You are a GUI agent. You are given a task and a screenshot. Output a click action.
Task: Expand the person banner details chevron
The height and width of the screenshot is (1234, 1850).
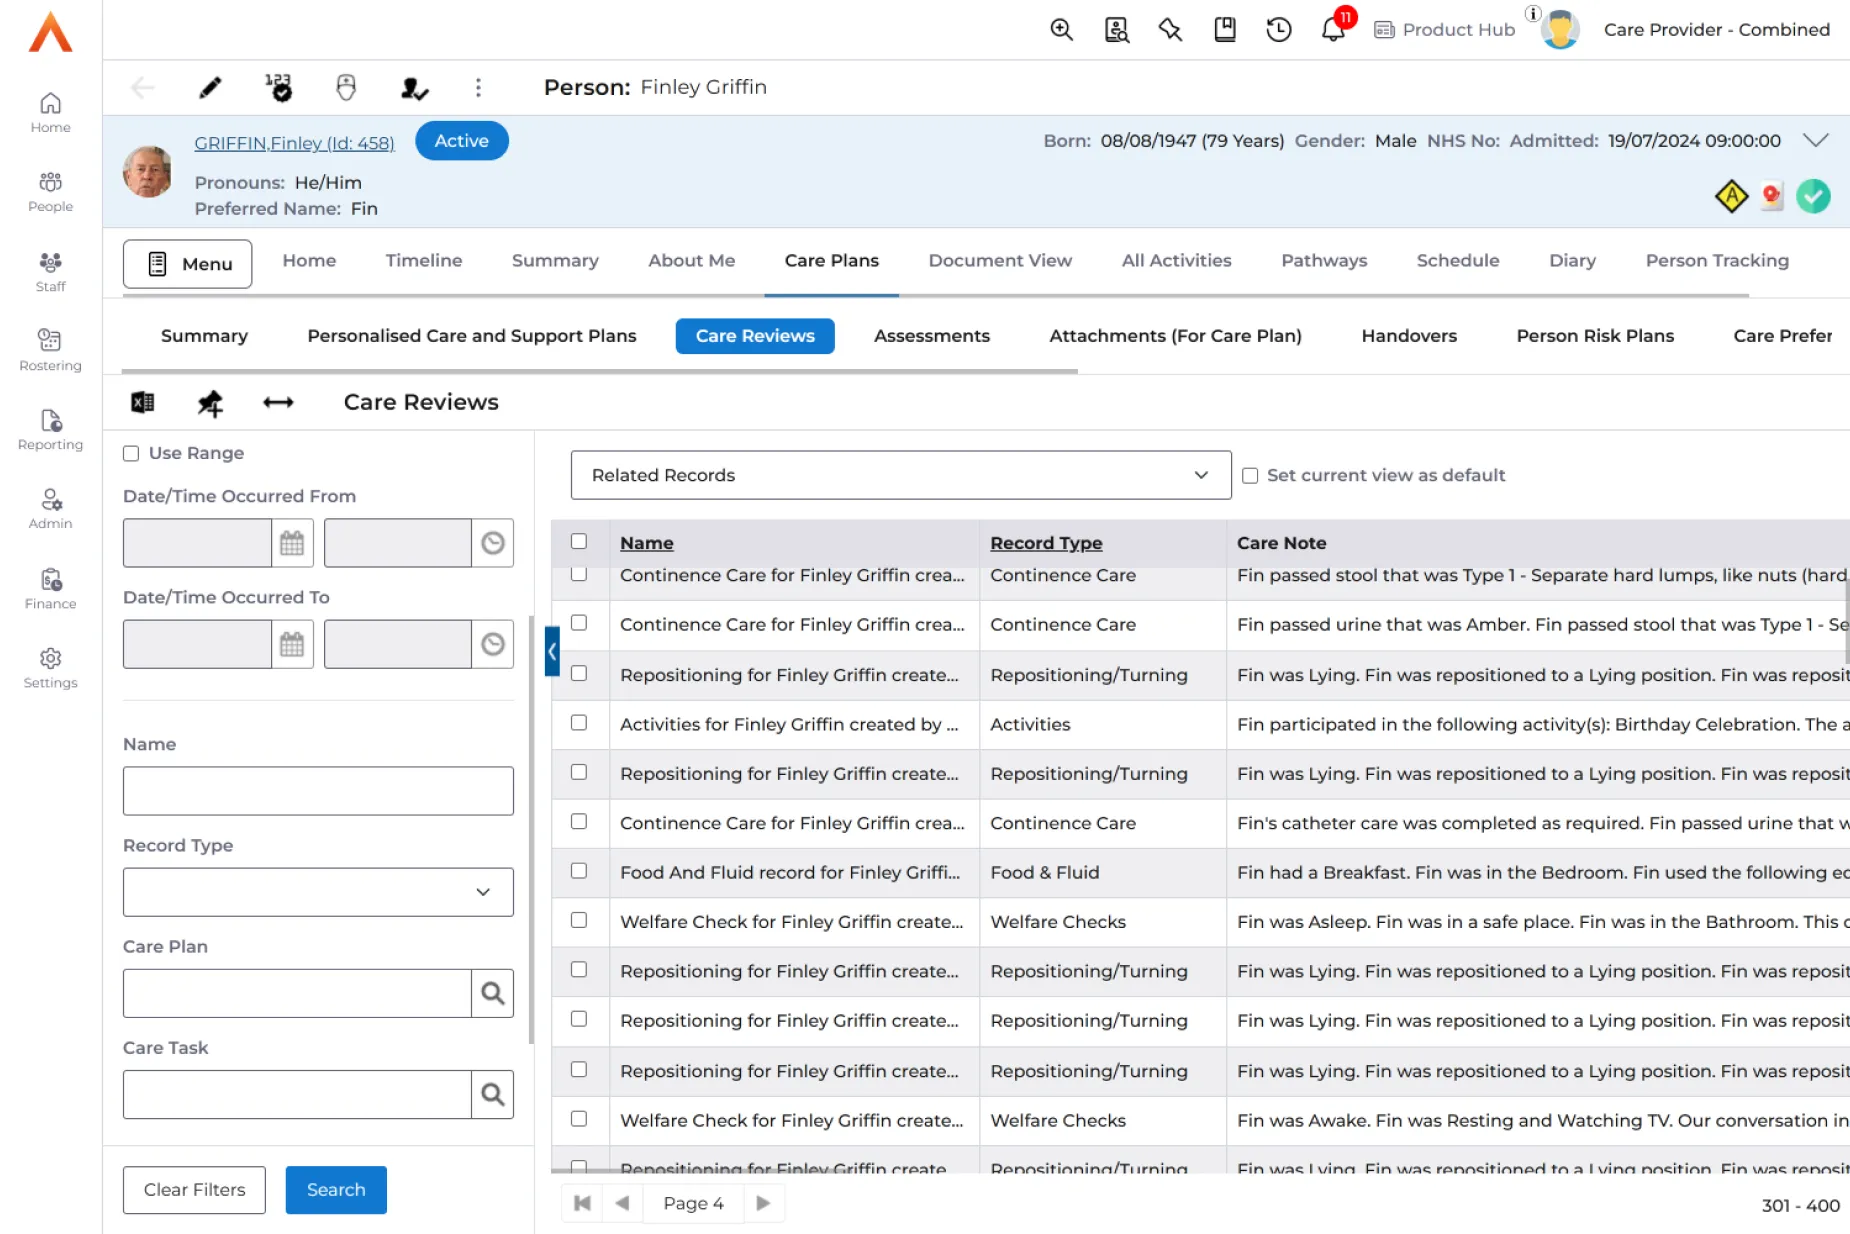(x=1816, y=140)
